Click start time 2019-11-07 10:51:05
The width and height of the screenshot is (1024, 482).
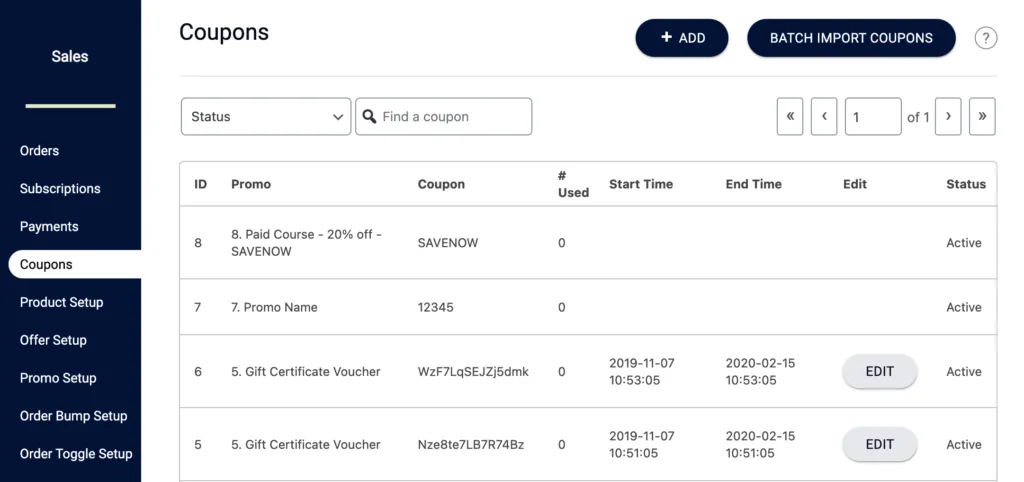[x=642, y=445]
